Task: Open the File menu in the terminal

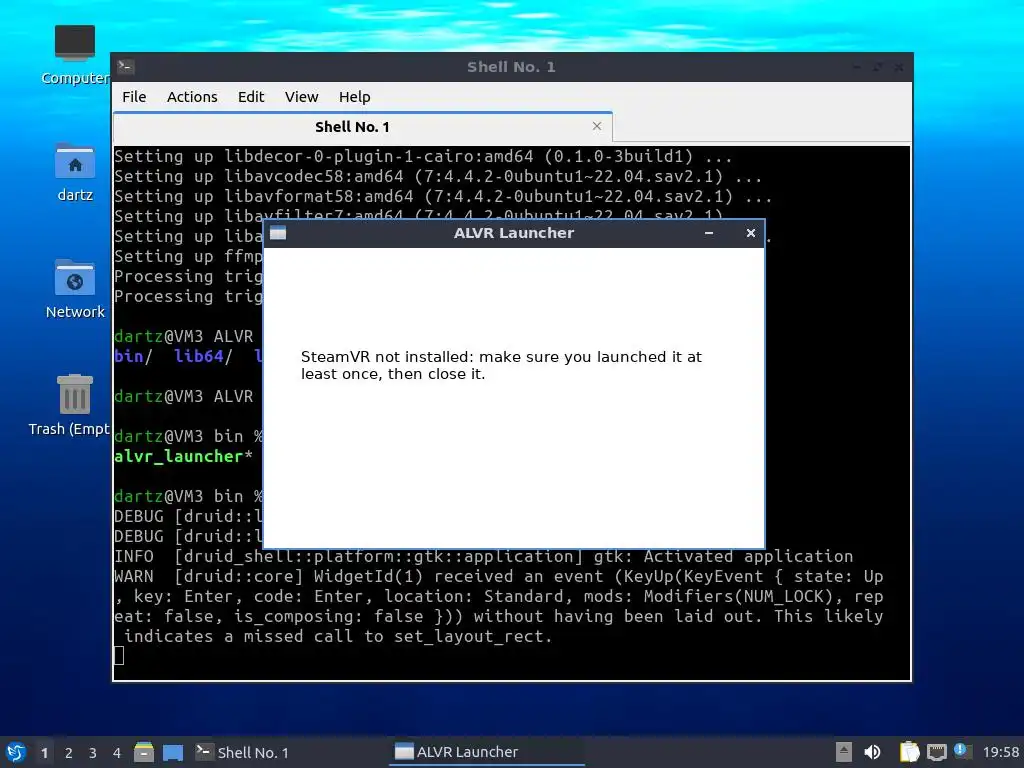Action: coord(134,97)
